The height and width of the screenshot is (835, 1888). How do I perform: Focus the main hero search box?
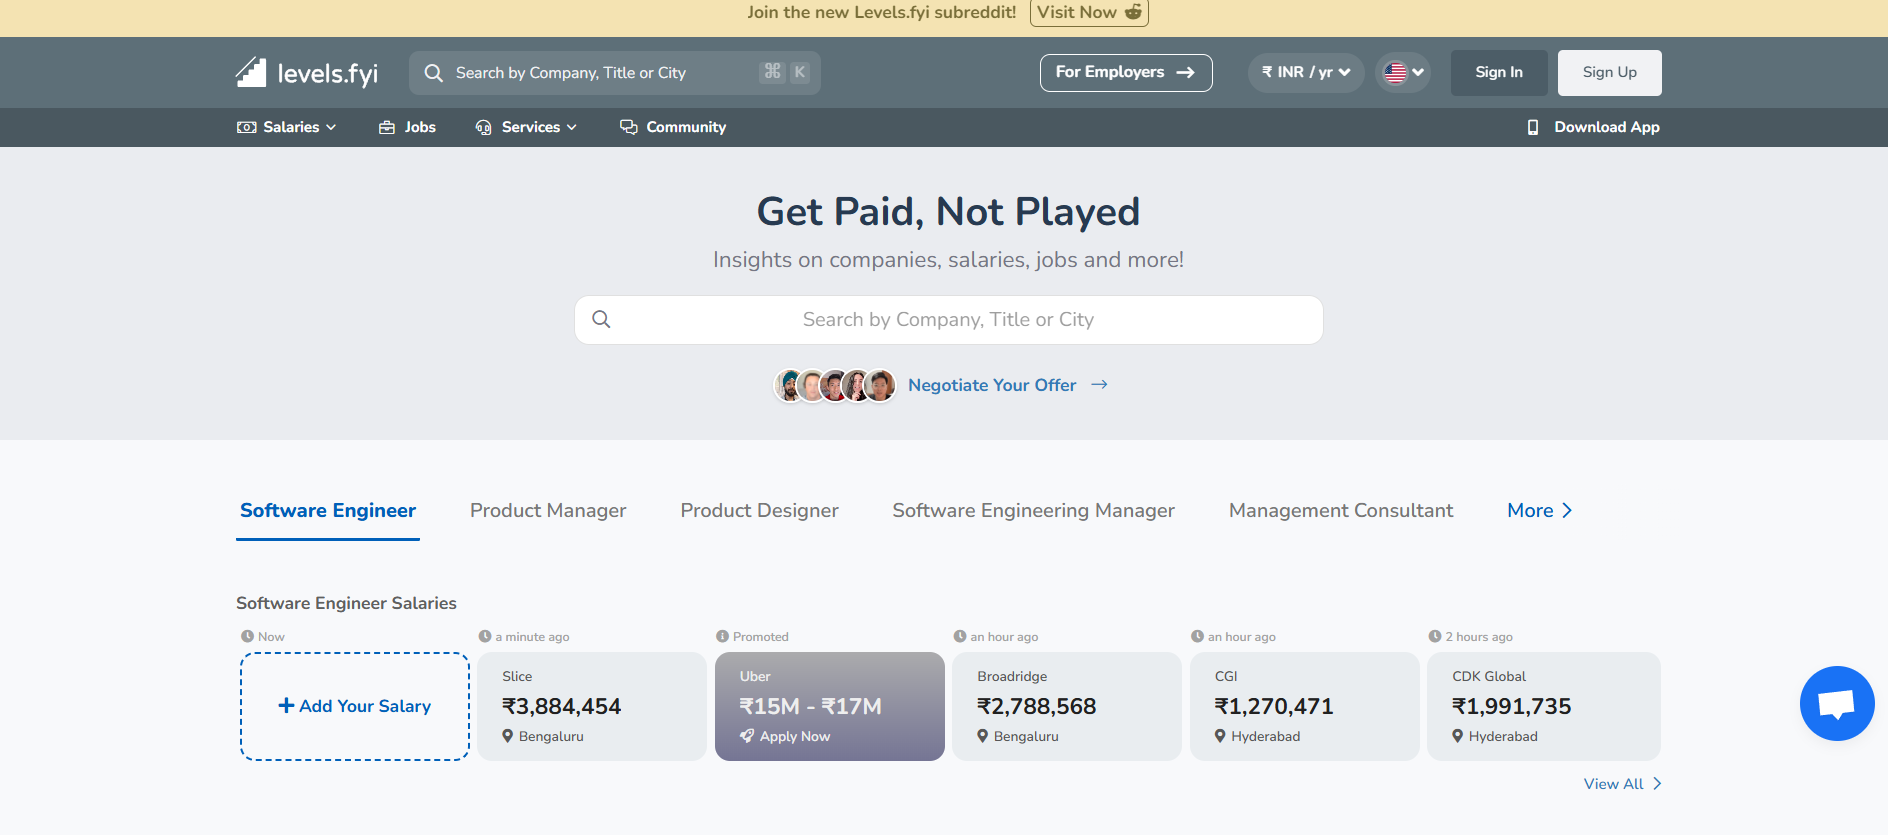click(948, 320)
